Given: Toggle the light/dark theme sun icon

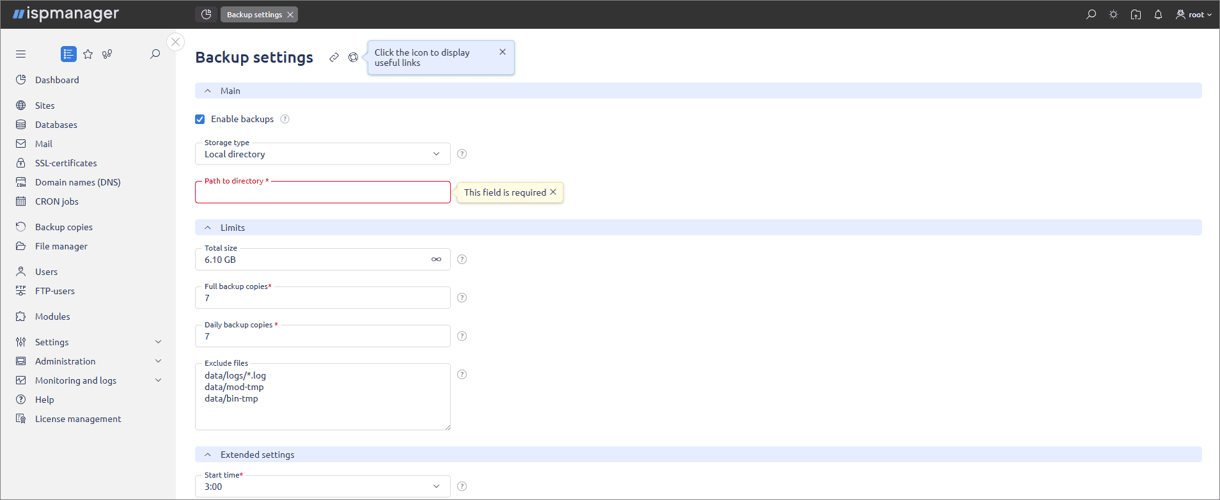Looking at the screenshot, I should point(1113,15).
